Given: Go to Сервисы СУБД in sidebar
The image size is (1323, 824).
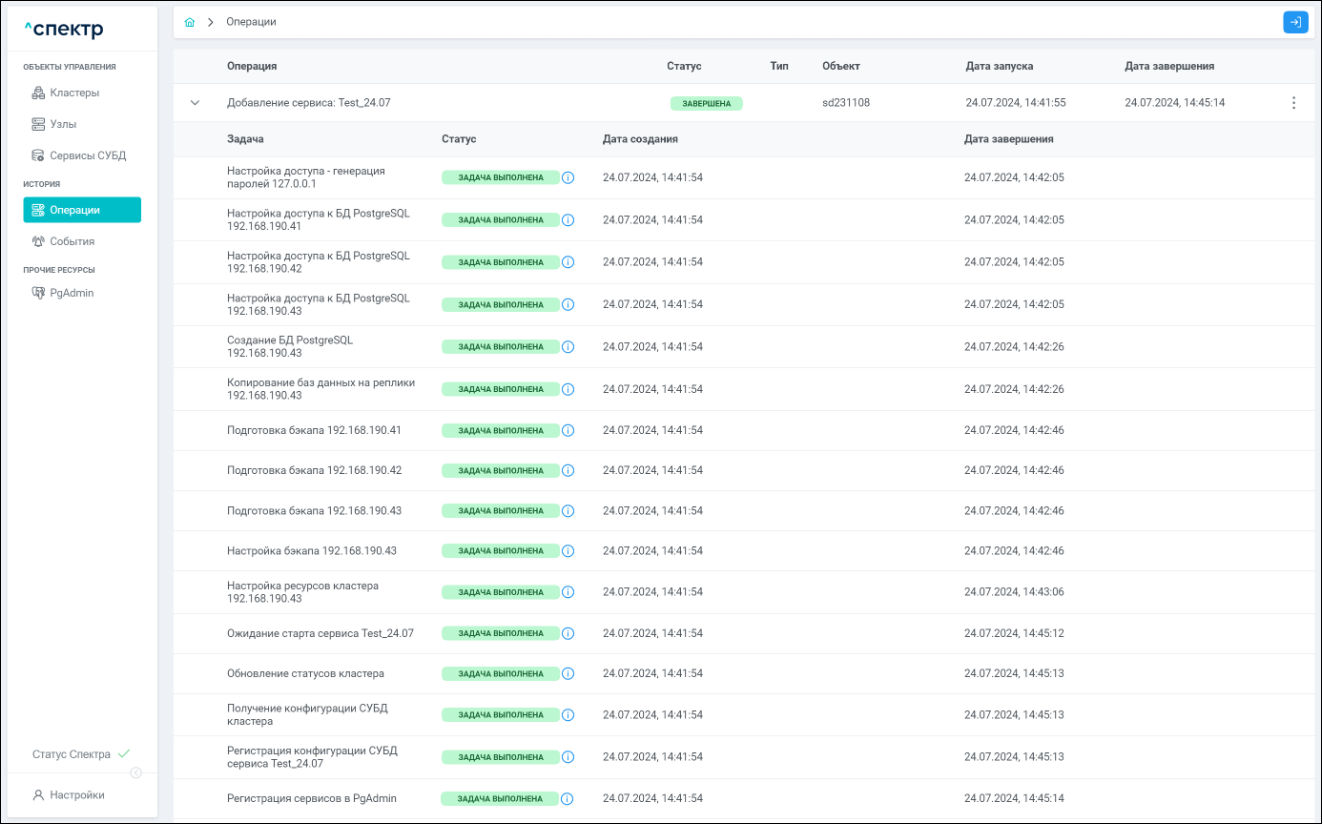Looking at the screenshot, I should coord(87,156).
